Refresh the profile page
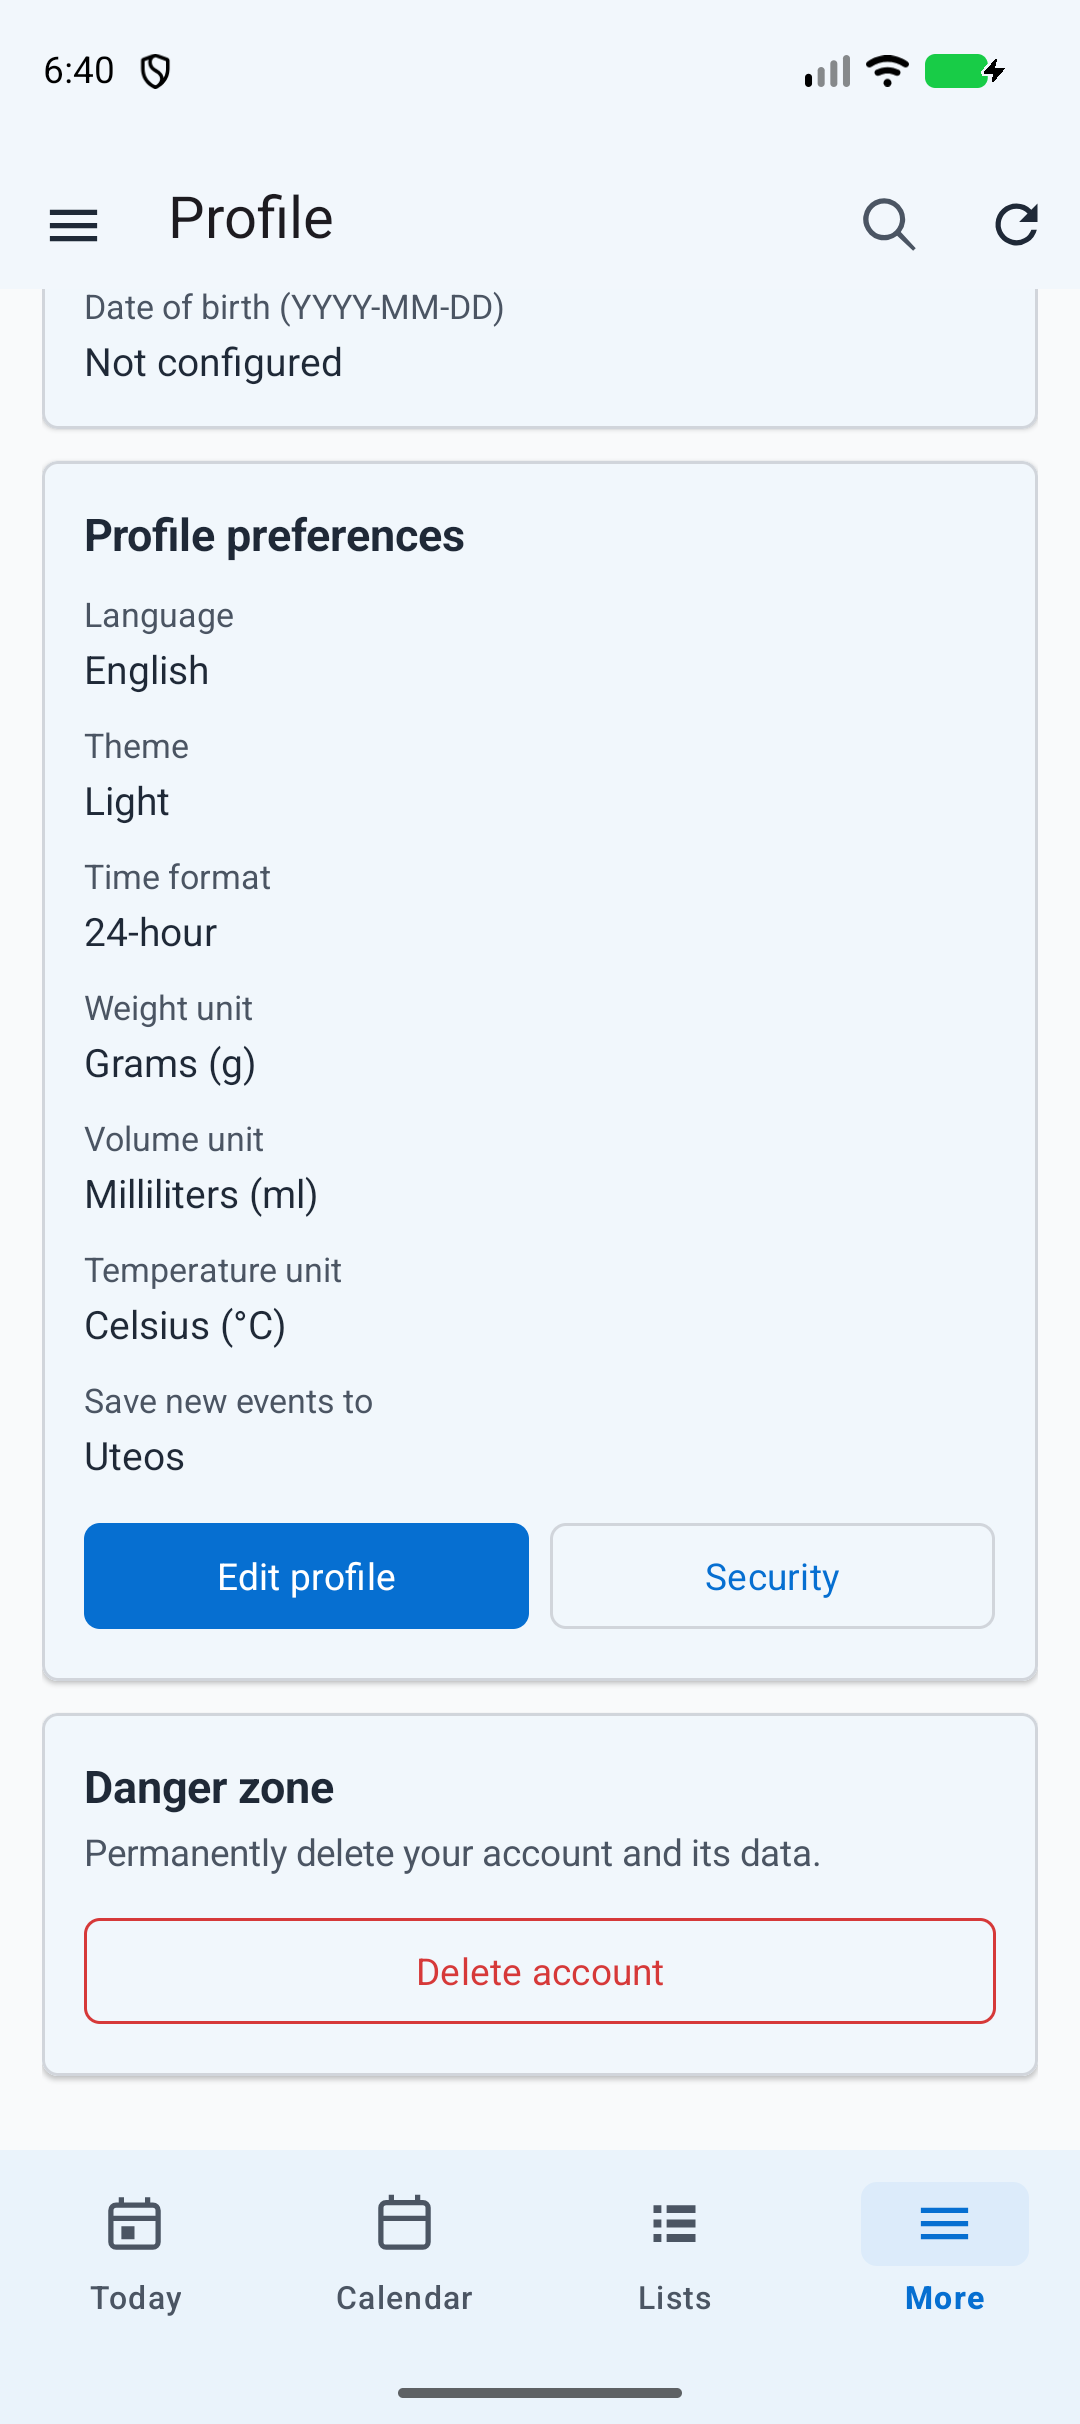This screenshot has width=1080, height=2424. point(1016,224)
